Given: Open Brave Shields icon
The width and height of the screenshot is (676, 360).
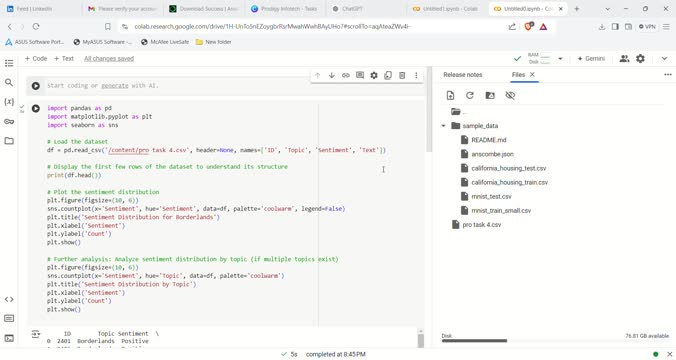Looking at the screenshot, I should pos(529,27).
